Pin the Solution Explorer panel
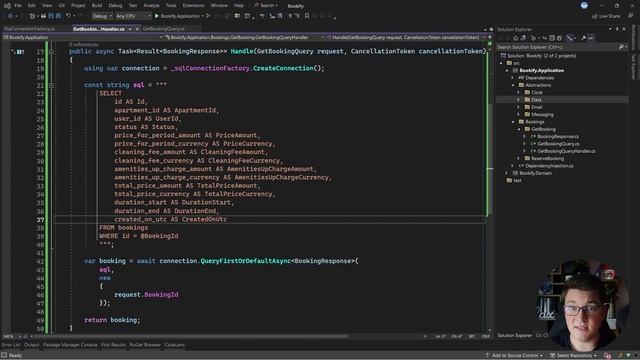This screenshot has height=360, width=640. coord(617,29)
